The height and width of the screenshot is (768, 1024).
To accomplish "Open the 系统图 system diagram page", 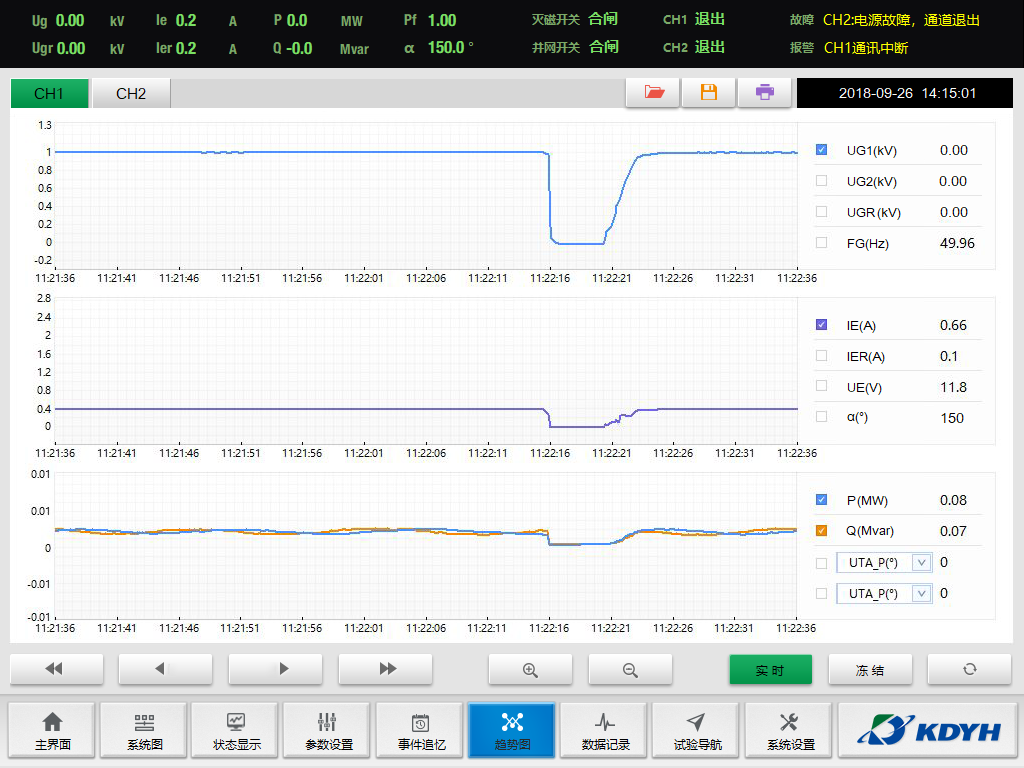I will (144, 731).
